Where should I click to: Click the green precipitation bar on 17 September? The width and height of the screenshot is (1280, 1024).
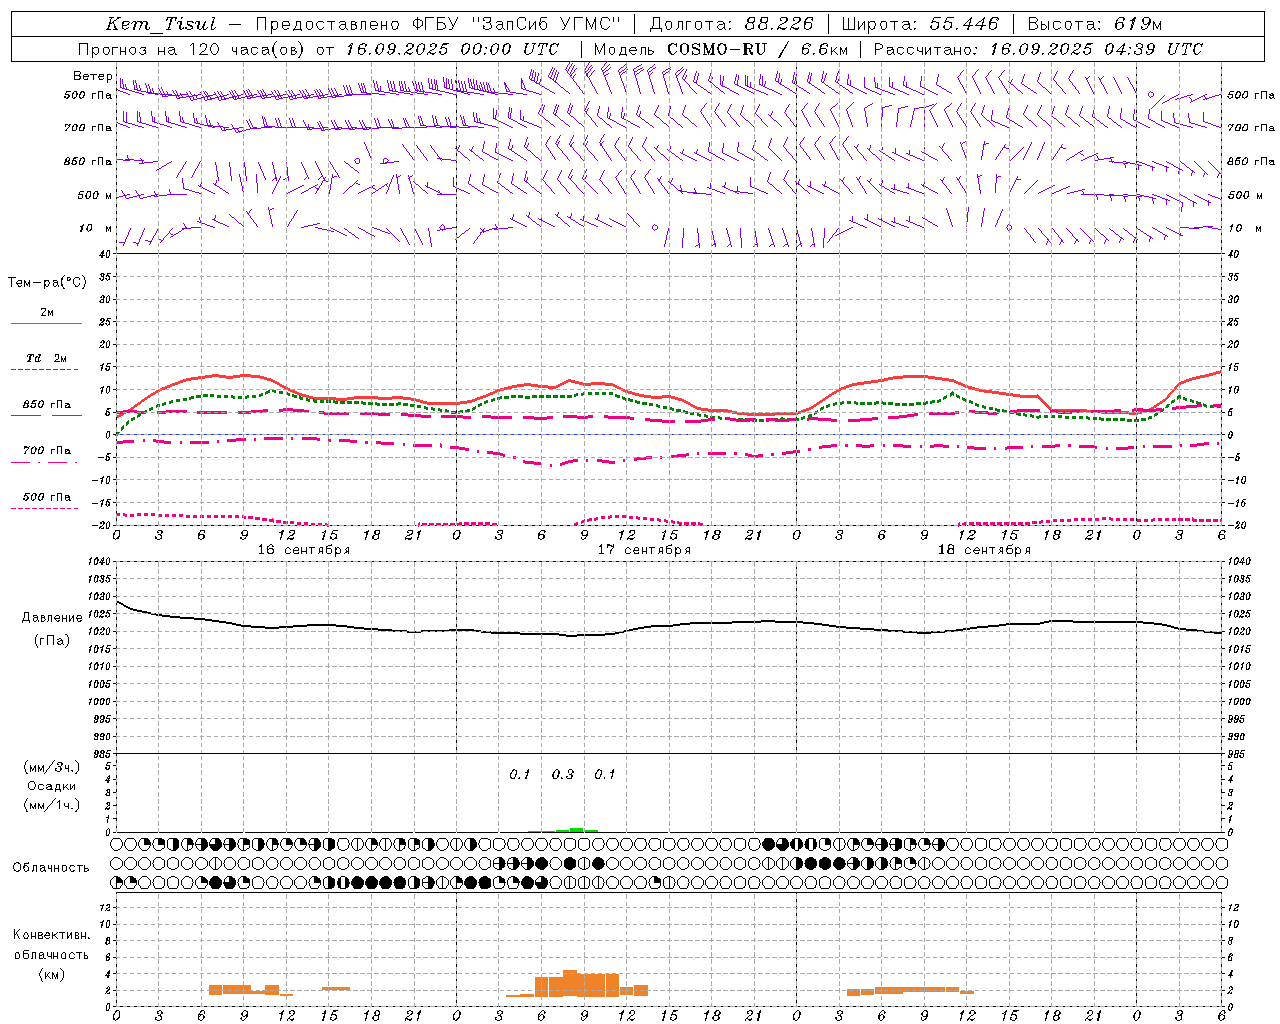[577, 829]
